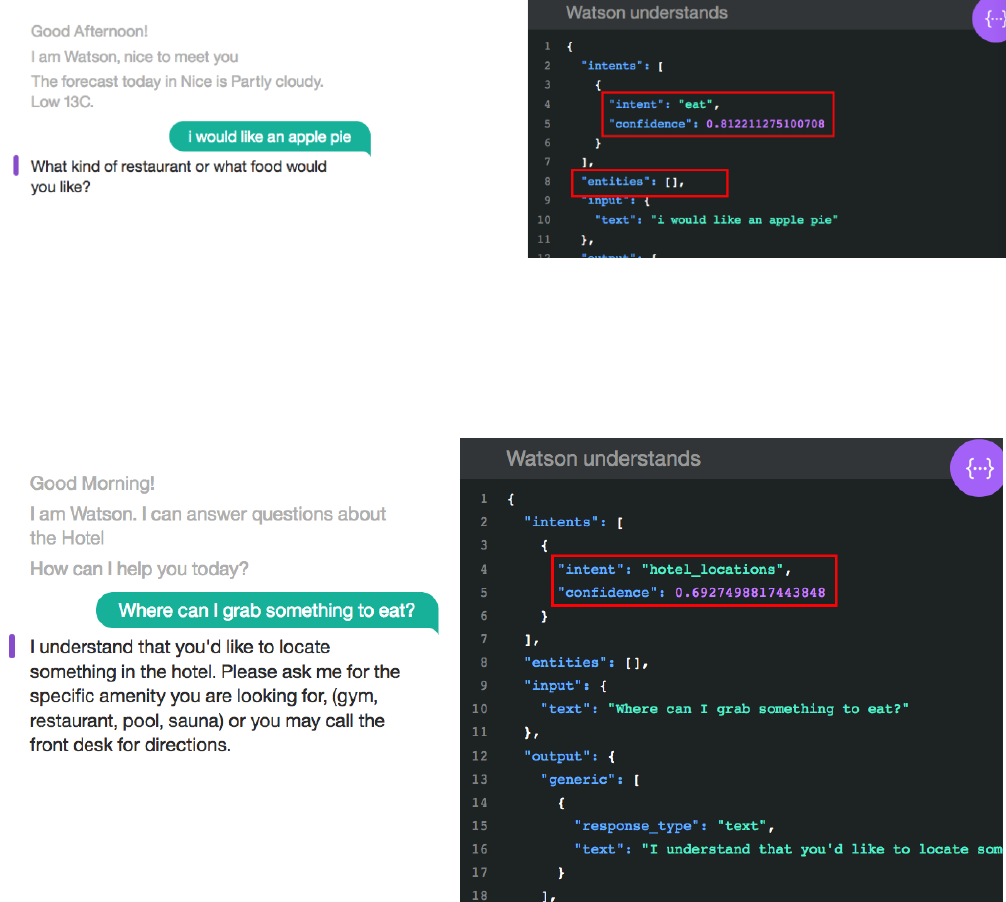This screenshot has width=1006, height=902.
Task: Click the top "Watson understands" panel title
Action: pos(646,13)
